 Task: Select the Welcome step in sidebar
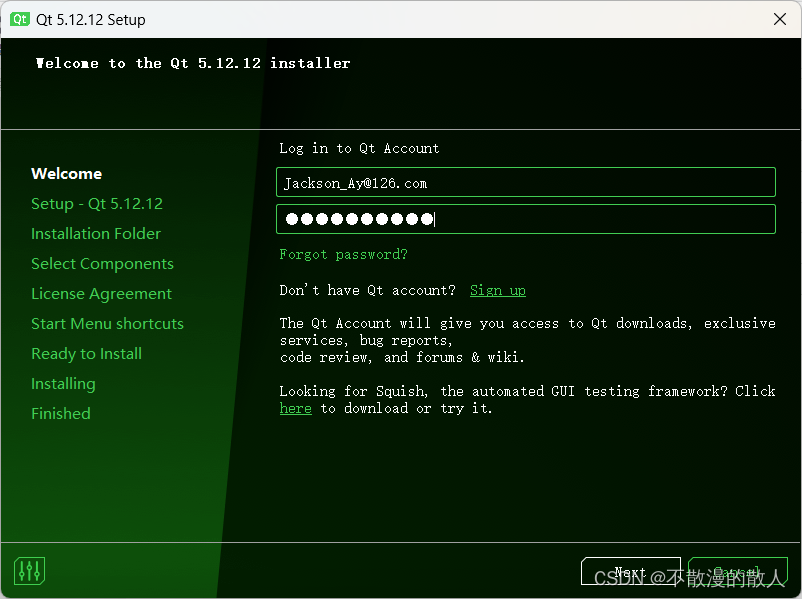pyautogui.click(x=66, y=173)
